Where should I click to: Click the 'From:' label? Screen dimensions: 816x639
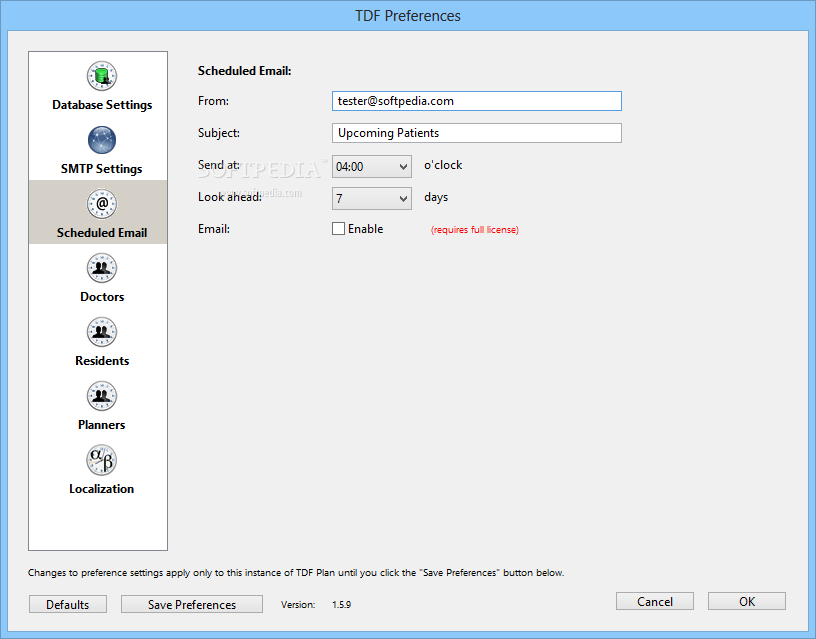(213, 101)
